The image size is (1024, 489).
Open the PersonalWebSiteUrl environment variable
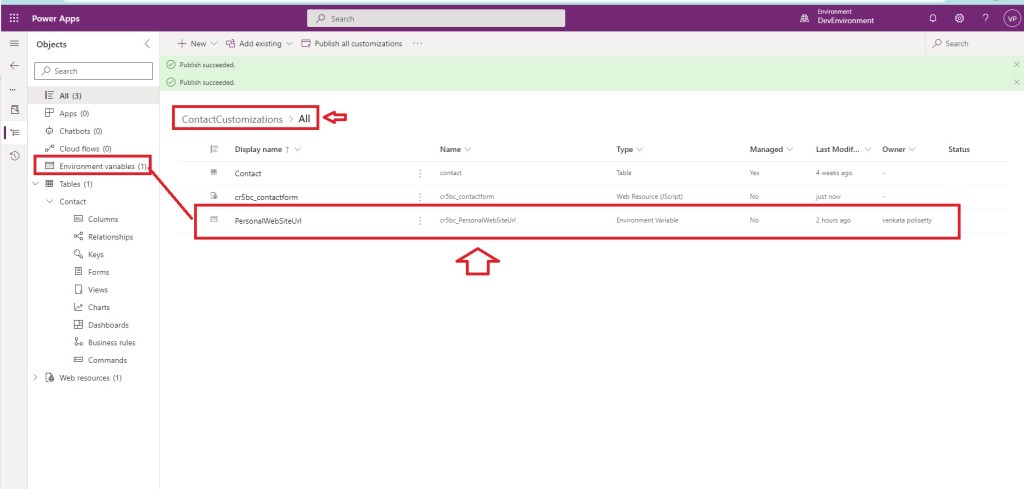pyautogui.click(x=268, y=220)
